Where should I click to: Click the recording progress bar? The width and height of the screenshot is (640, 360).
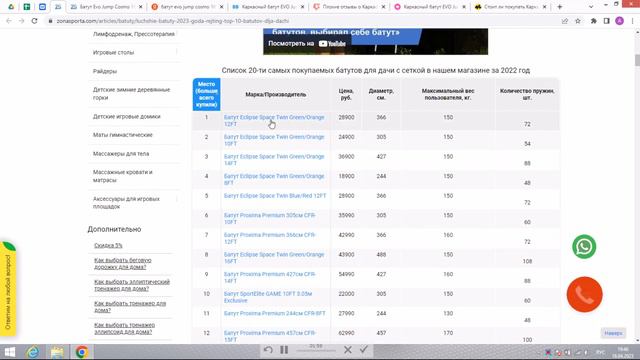316,350
